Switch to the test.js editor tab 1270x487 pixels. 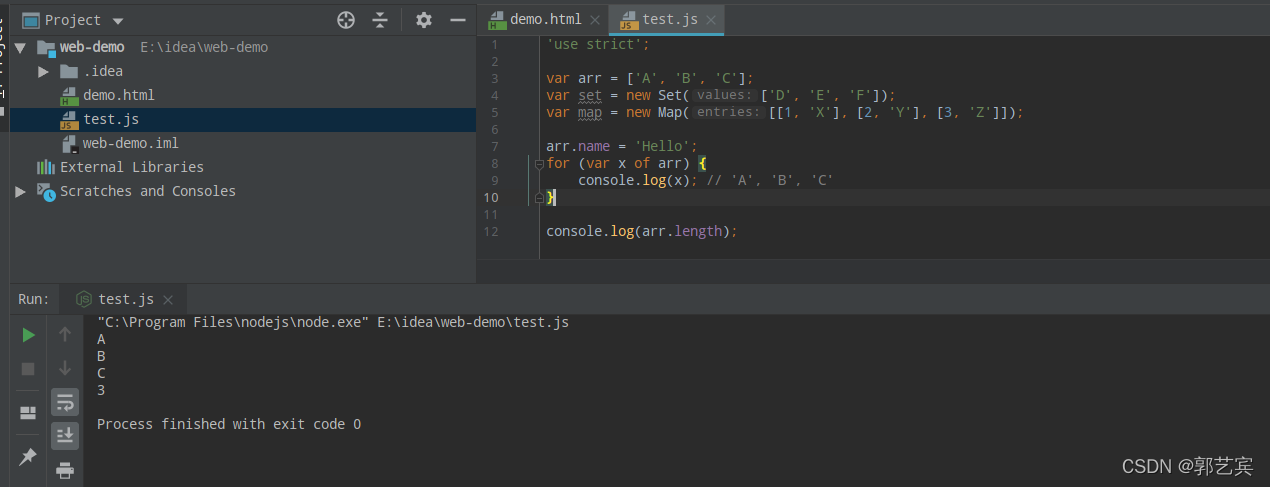pos(668,19)
